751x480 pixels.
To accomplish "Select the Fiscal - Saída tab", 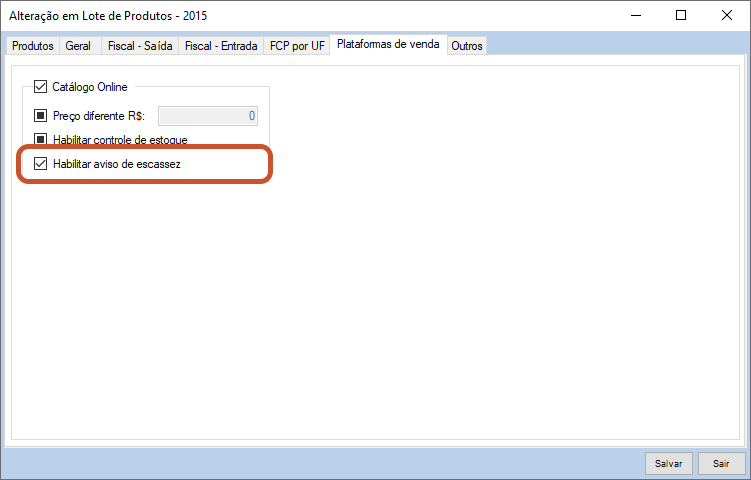I will [140, 46].
